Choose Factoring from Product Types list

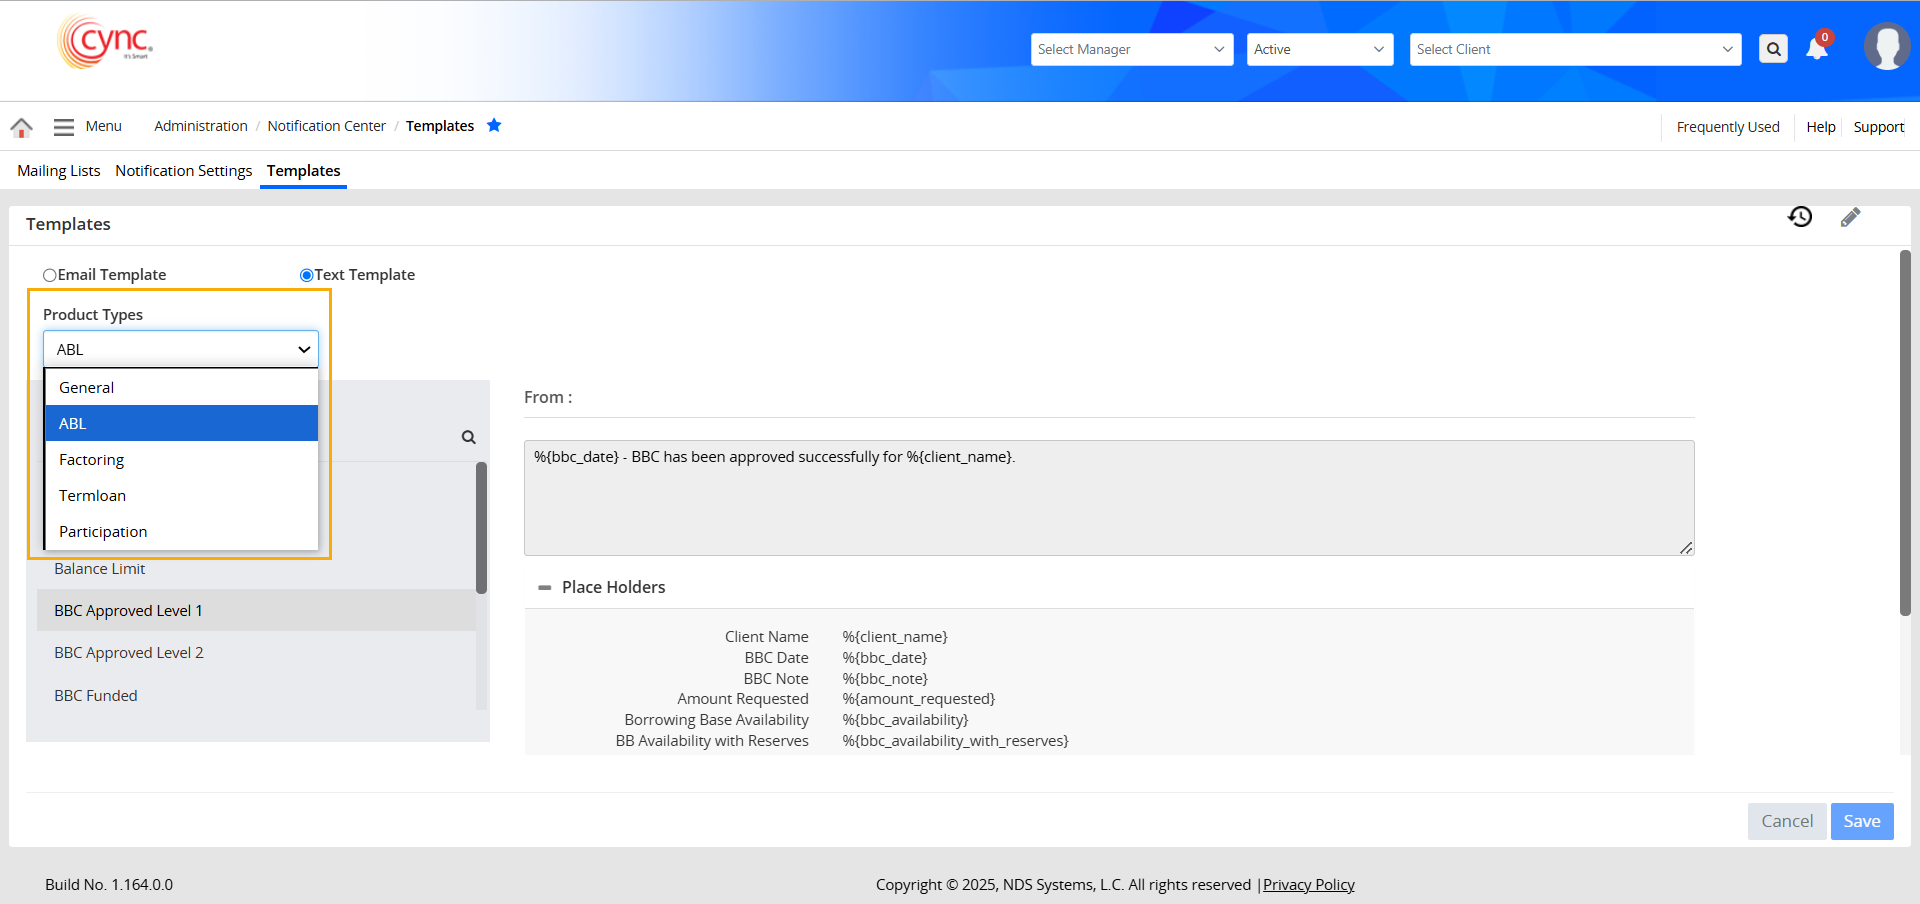(92, 460)
